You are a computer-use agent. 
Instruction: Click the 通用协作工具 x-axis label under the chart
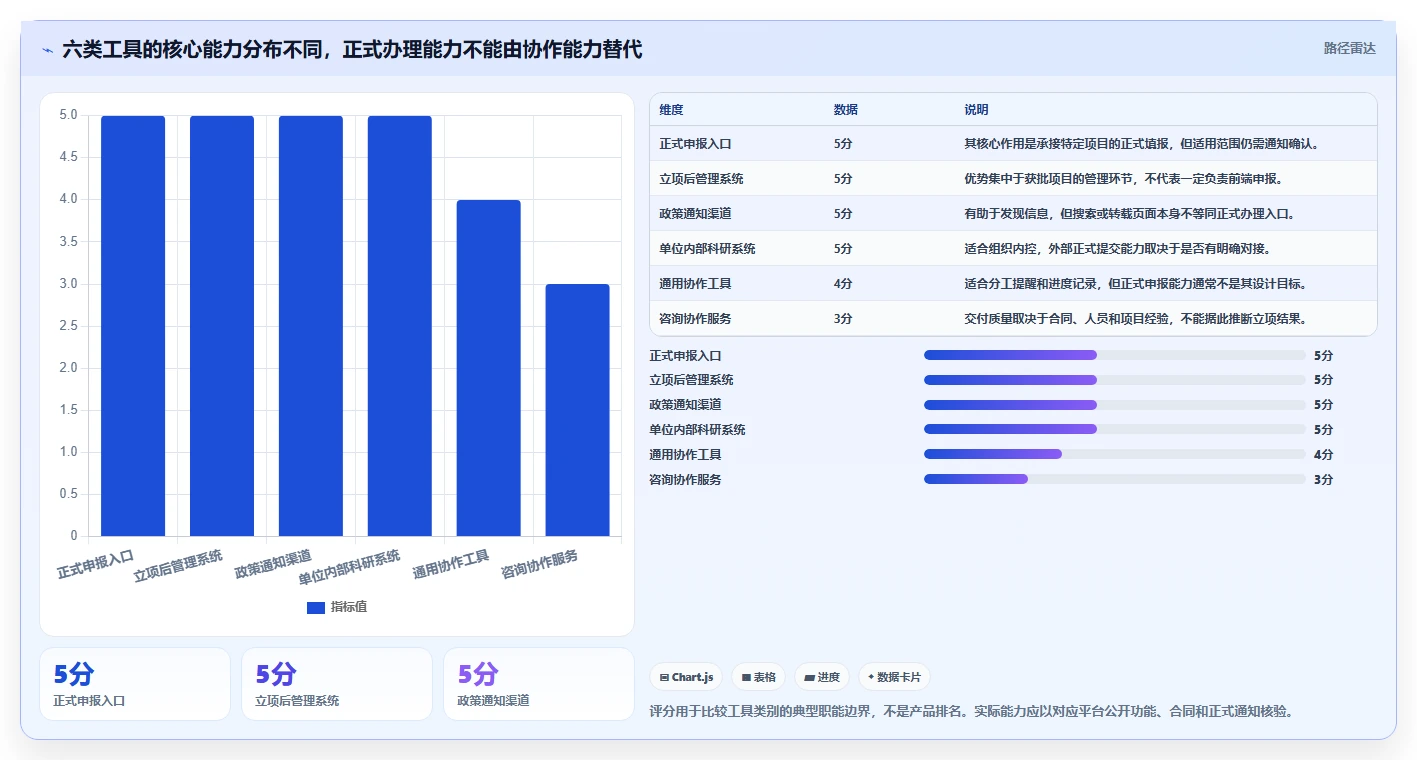click(x=451, y=565)
